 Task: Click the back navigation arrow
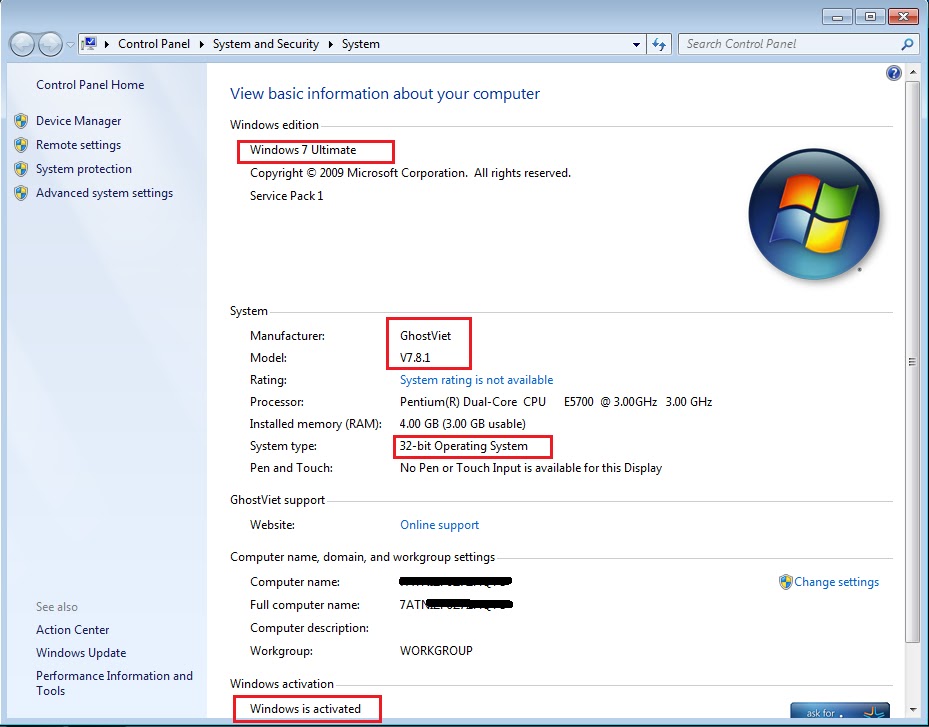tap(20, 44)
